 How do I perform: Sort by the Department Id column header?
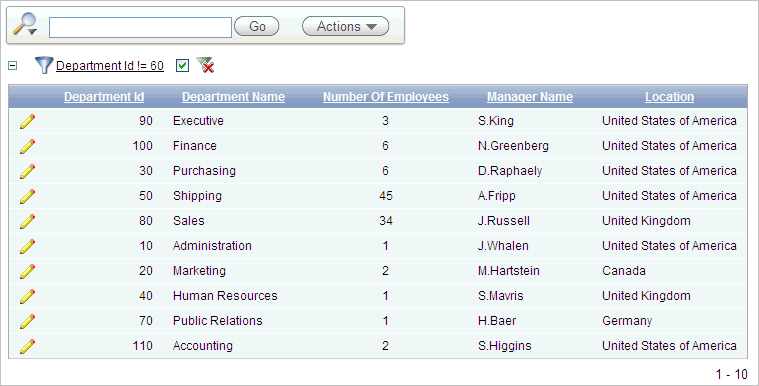[104, 97]
